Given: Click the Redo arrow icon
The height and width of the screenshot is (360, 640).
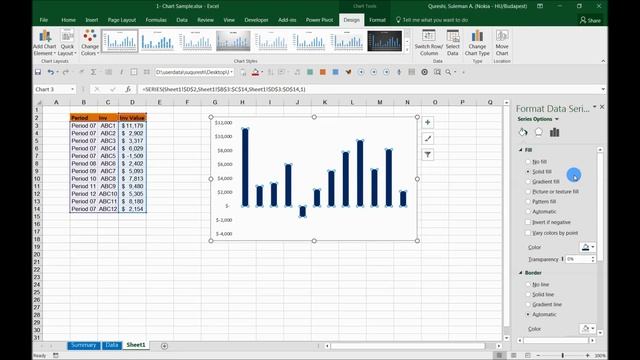Looking at the screenshot, I should pyautogui.click(x=65, y=72).
